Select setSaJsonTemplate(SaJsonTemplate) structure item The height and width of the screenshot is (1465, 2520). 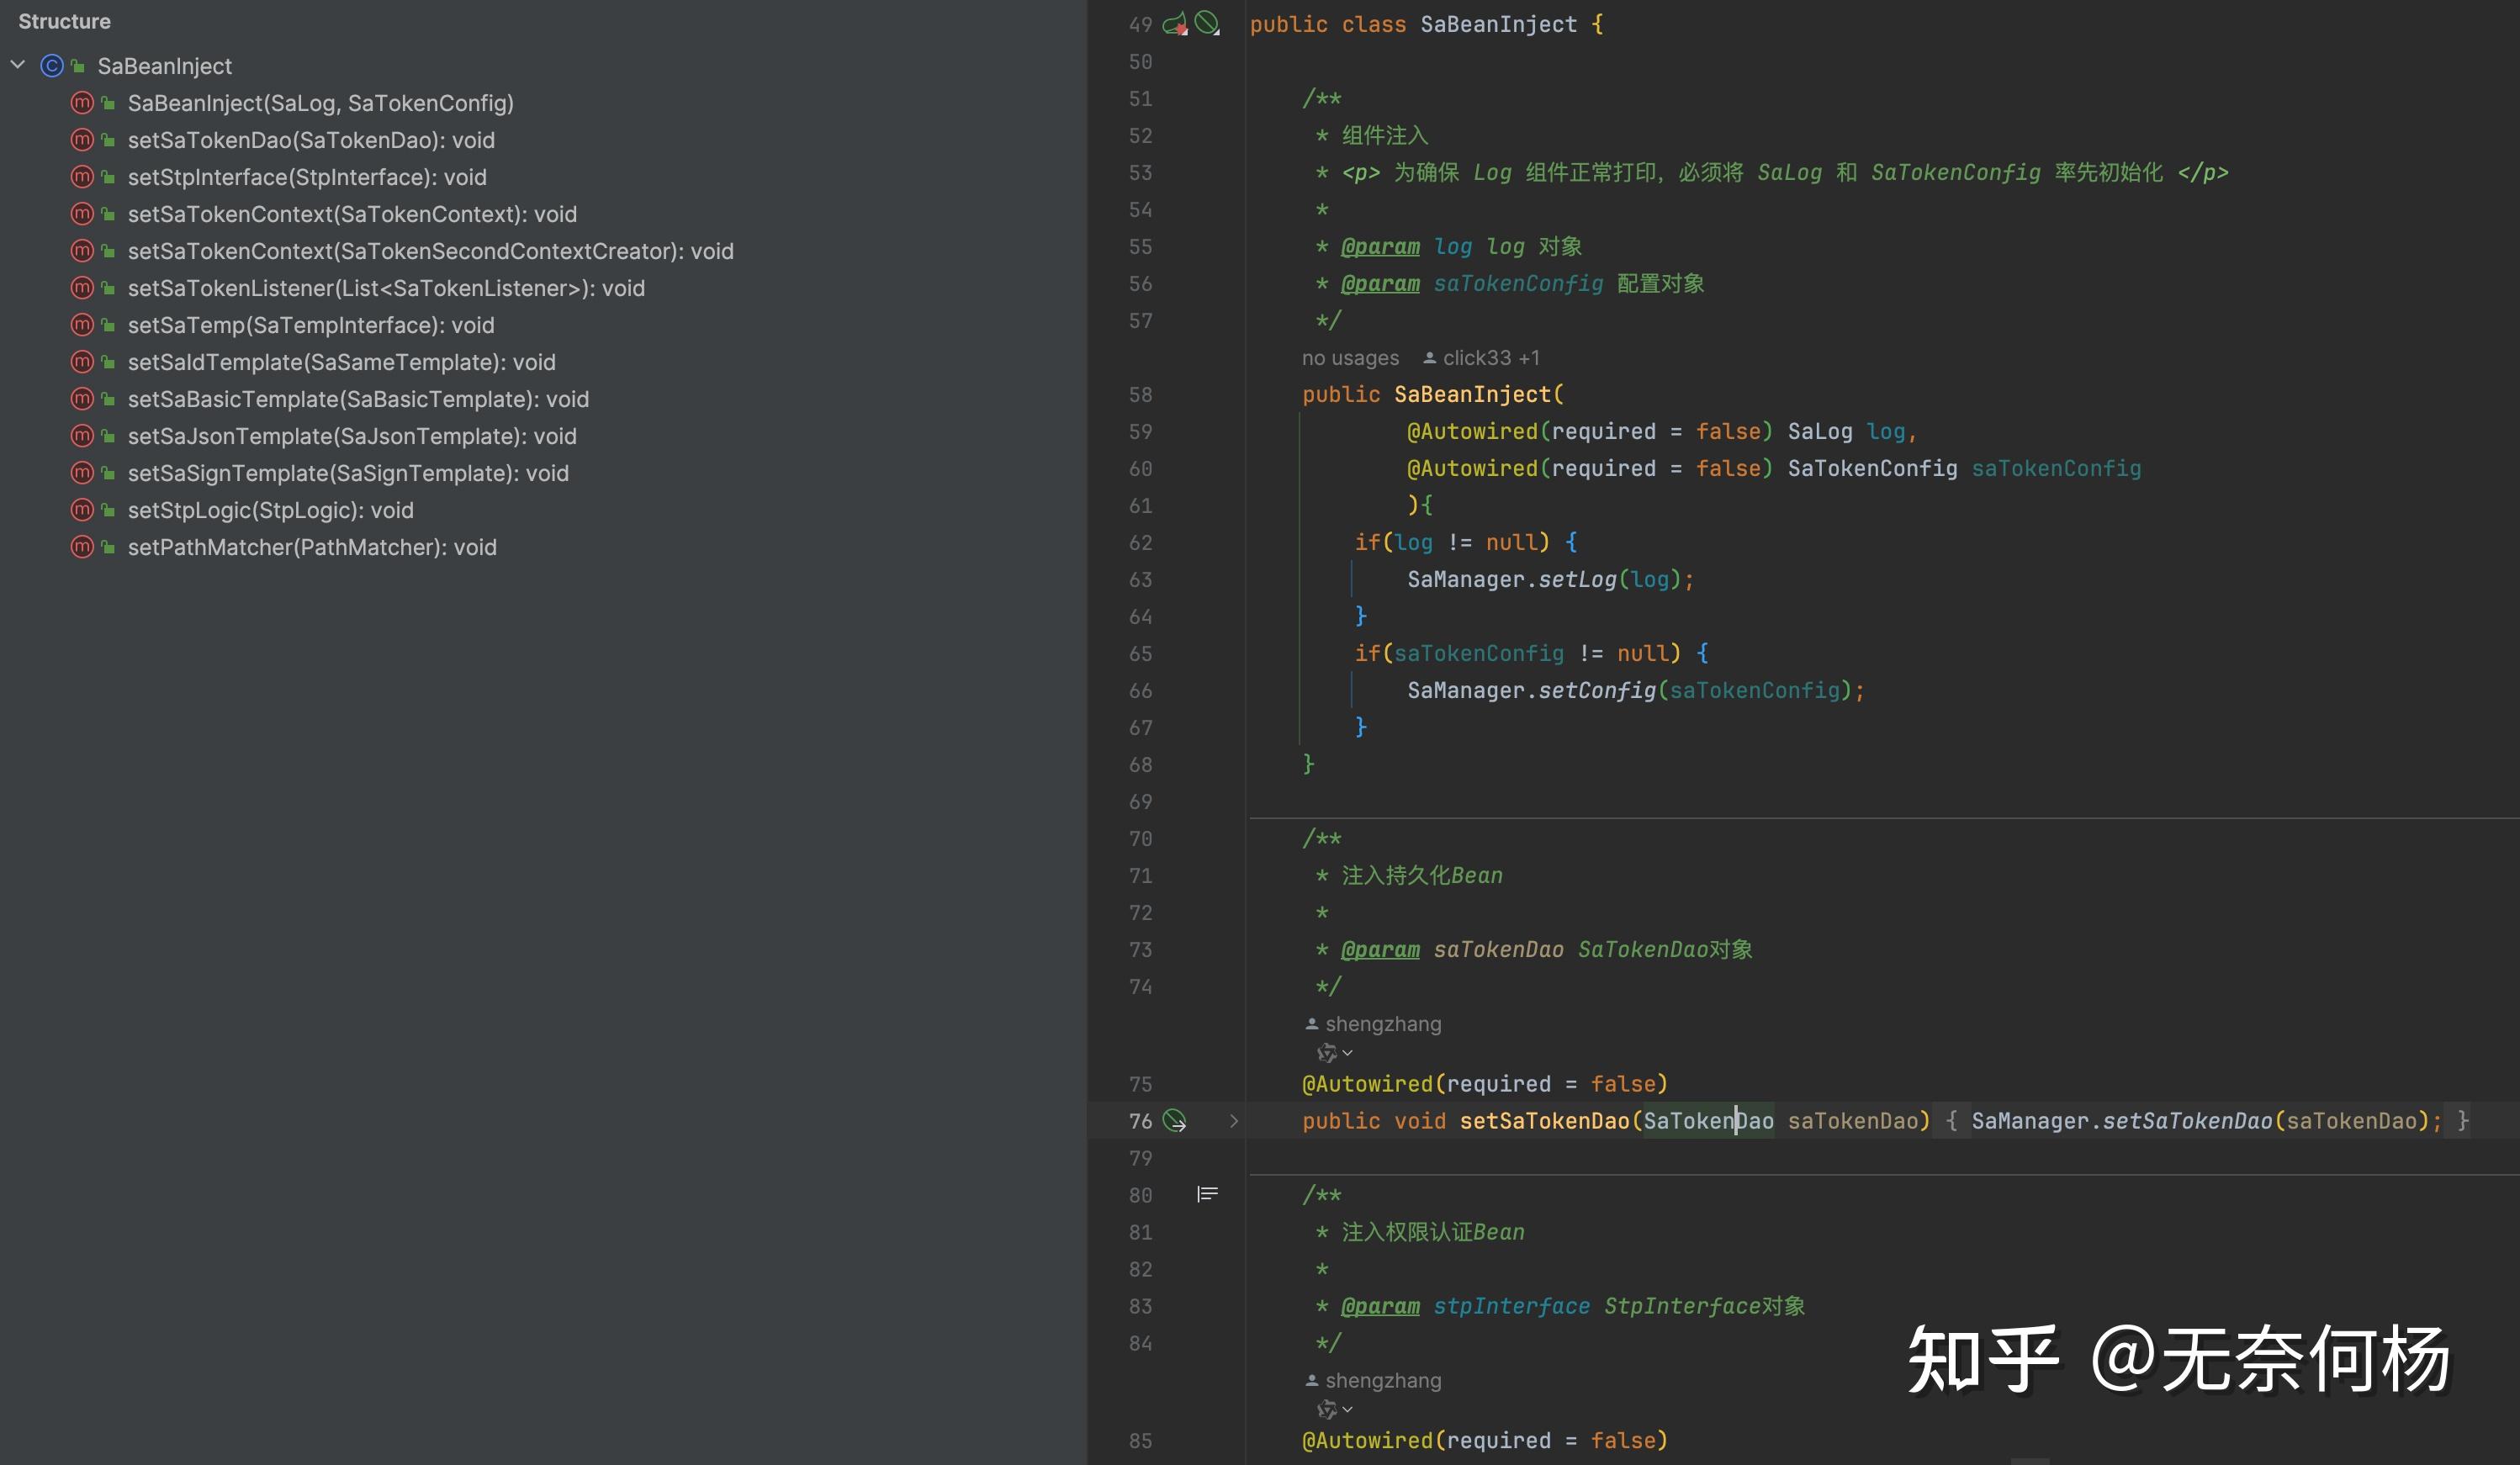coord(352,436)
